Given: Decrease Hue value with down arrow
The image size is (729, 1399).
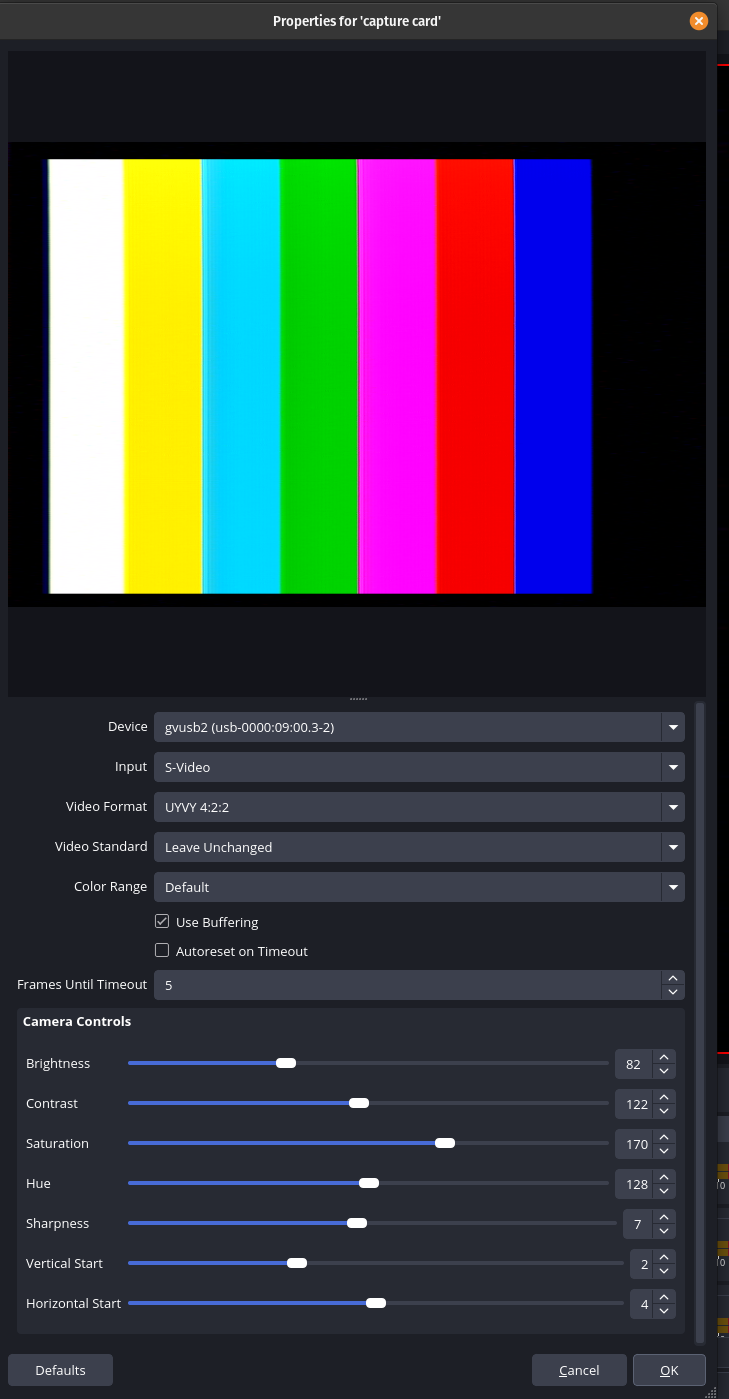Looking at the screenshot, I should coord(664,1191).
